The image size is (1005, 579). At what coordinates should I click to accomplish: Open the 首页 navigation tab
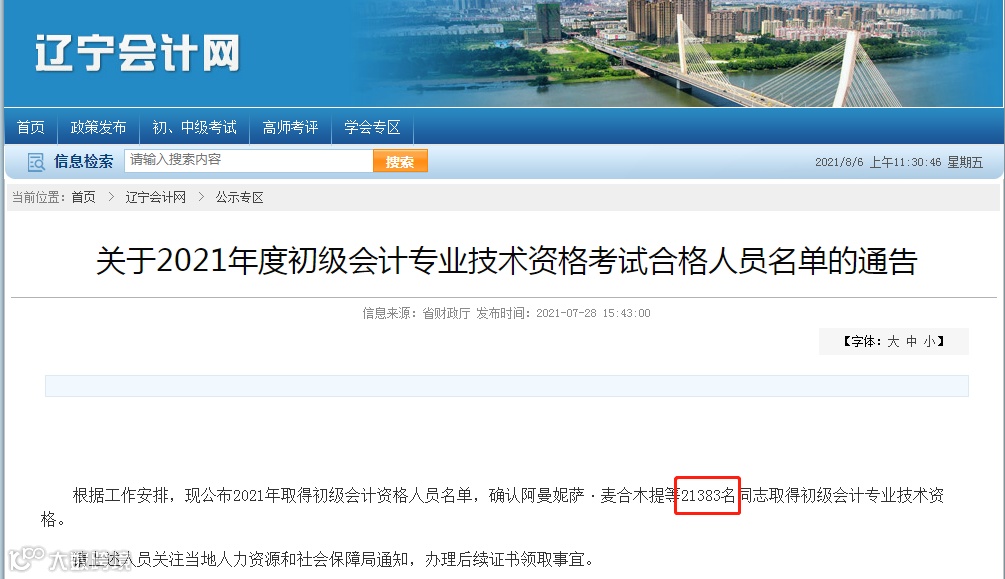(31, 128)
